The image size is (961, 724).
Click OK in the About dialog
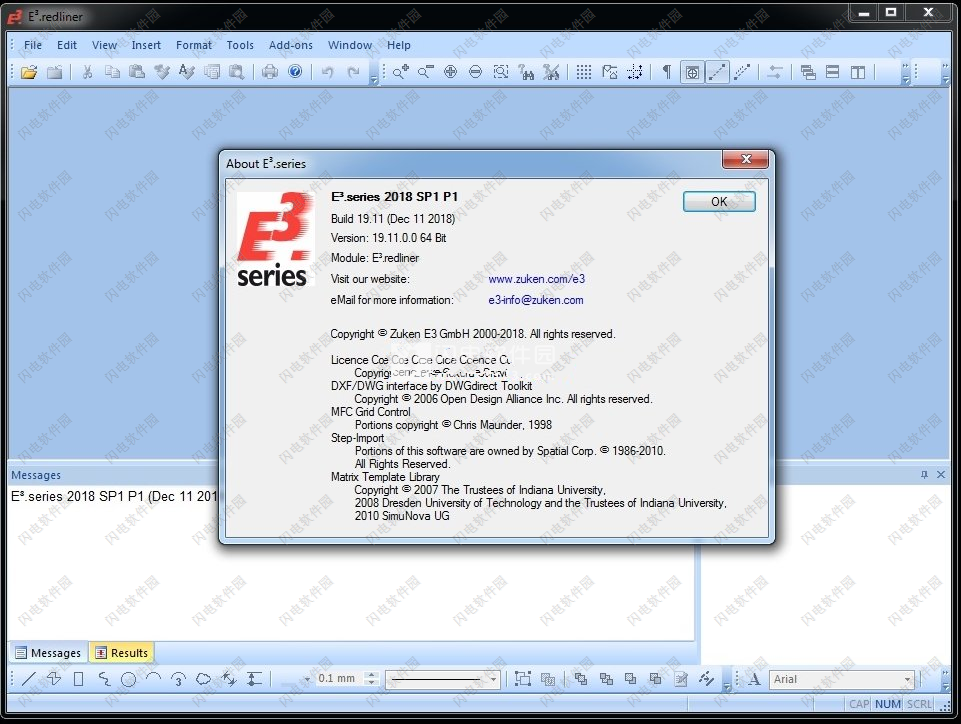click(x=719, y=202)
